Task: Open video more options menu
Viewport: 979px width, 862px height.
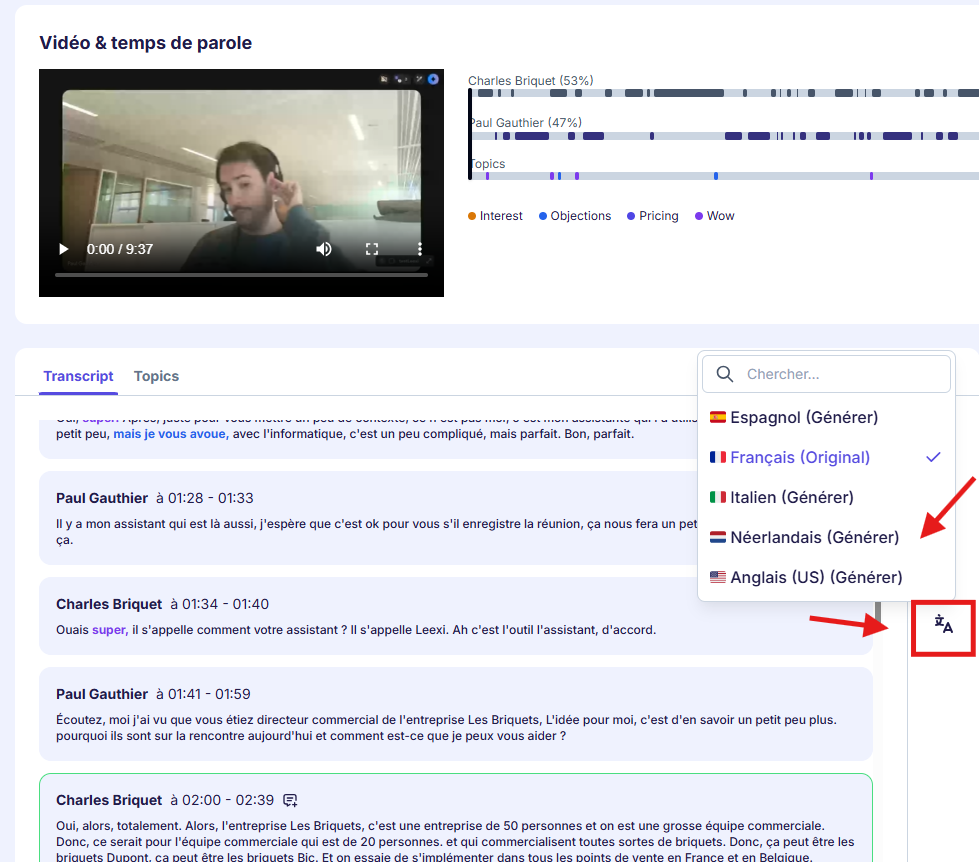Action: click(x=420, y=249)
